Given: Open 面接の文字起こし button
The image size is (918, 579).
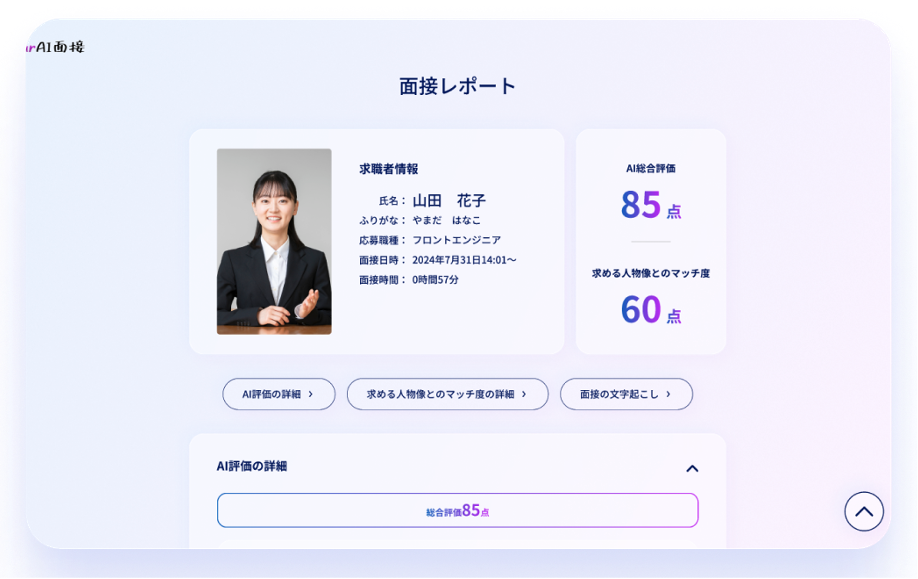Looking at the screenshot, I should pyautogui.click(x=626, y=394).
